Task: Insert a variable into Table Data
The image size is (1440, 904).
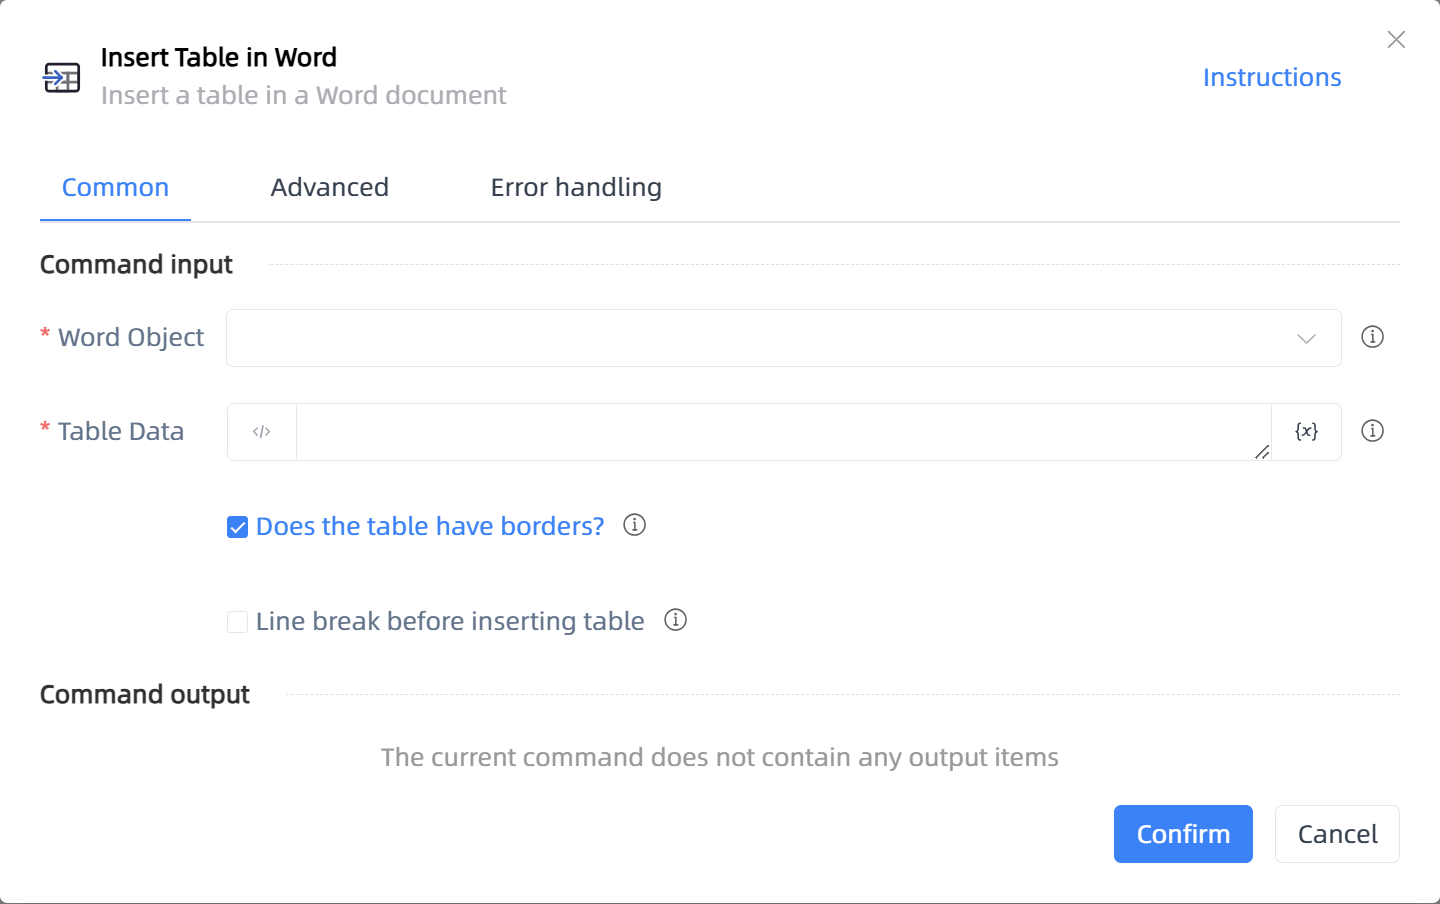Action: [1306, 432]
